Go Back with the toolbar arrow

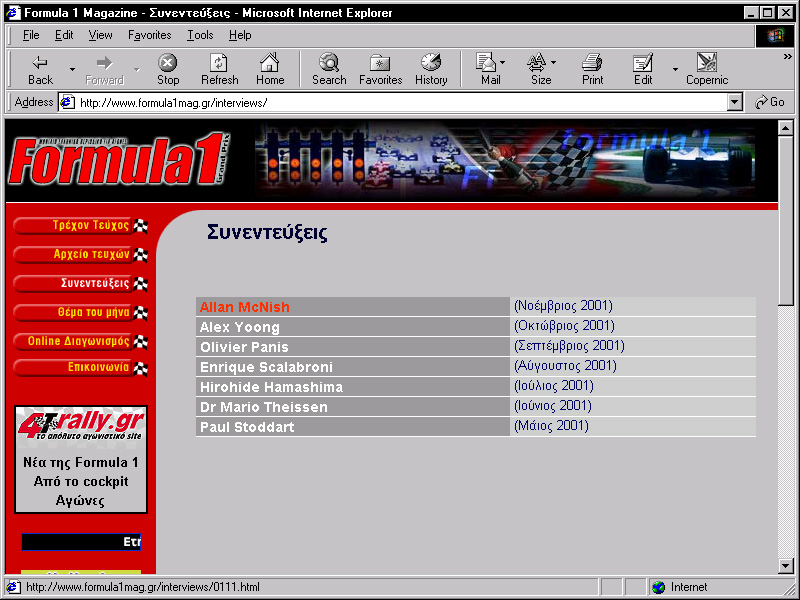(x=40, y=69)
